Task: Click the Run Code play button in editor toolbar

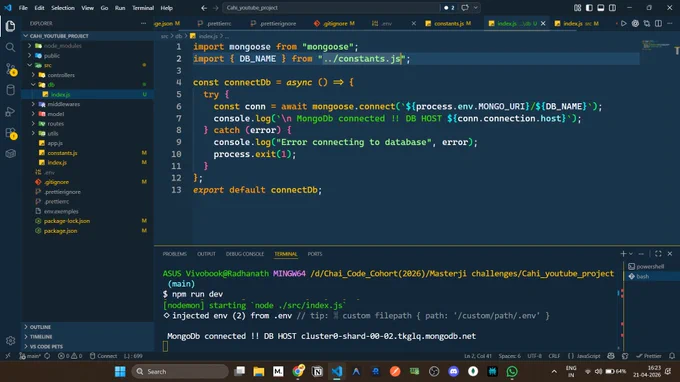Action: click(x=623, y=23)
